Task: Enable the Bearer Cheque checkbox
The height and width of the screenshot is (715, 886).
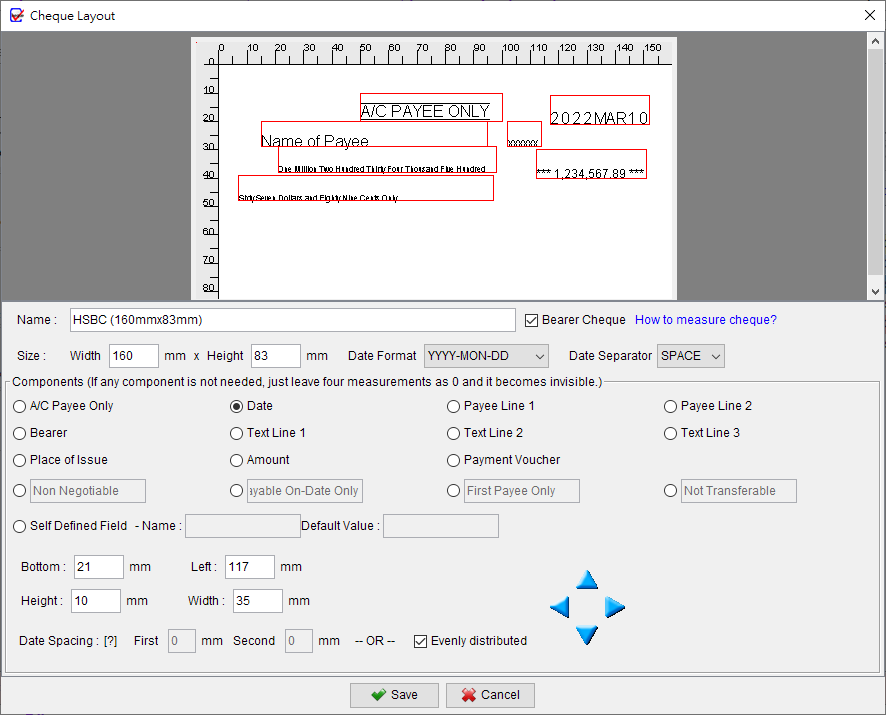Action: pos(531,319)
